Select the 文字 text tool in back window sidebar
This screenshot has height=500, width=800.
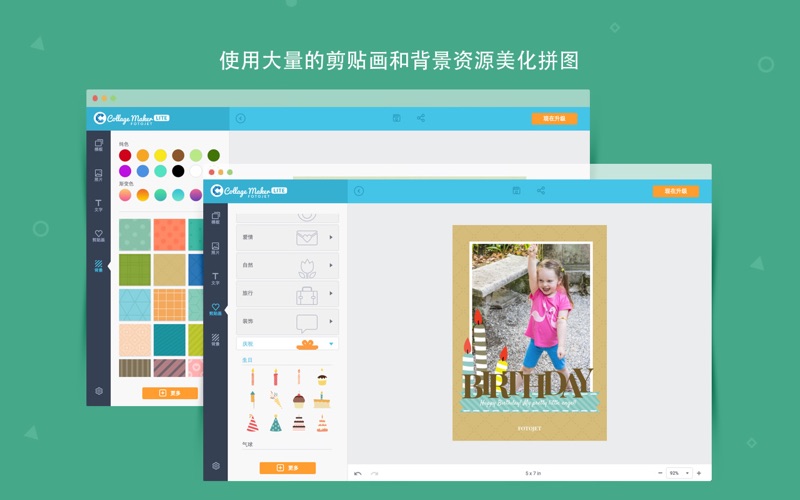98,205
